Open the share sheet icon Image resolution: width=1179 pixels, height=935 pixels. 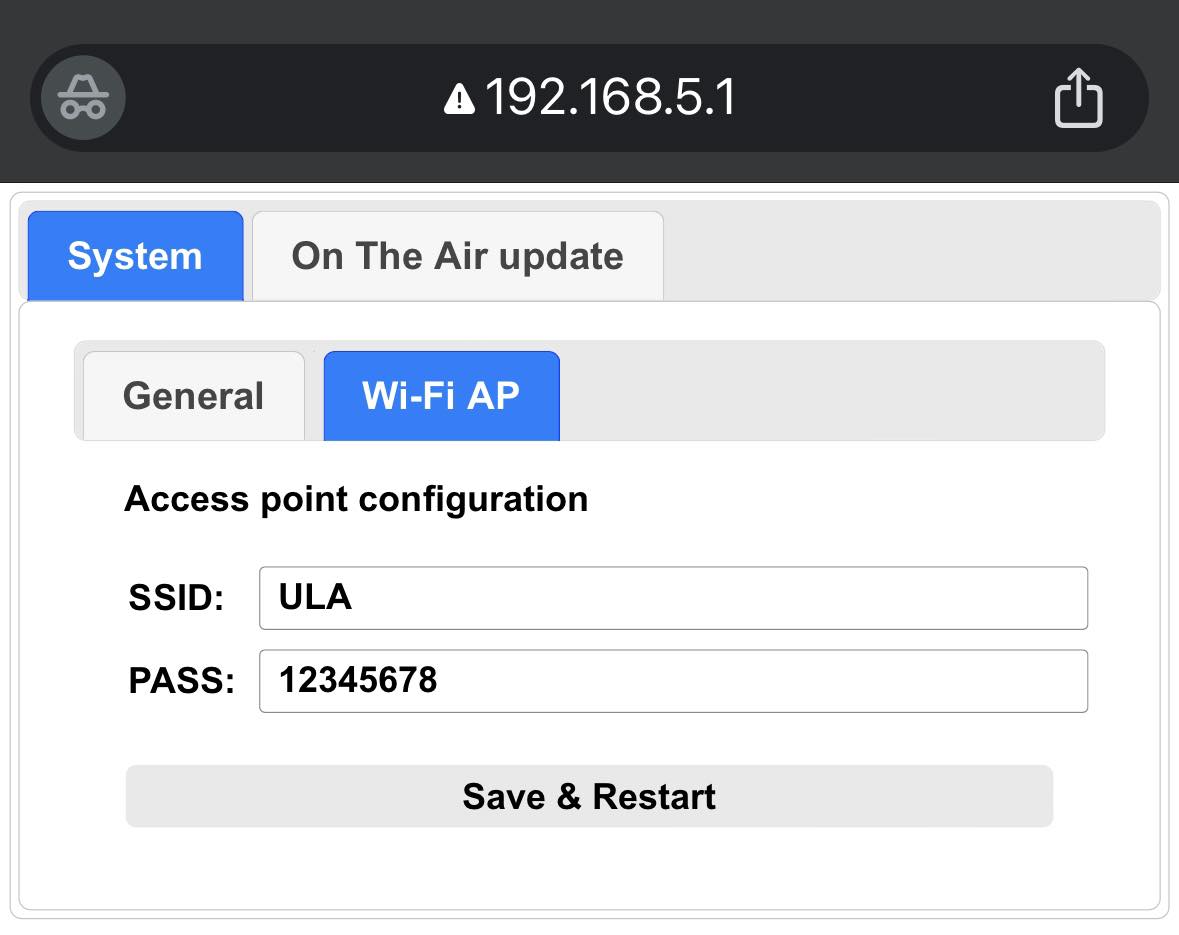[x=1078, y=98]
